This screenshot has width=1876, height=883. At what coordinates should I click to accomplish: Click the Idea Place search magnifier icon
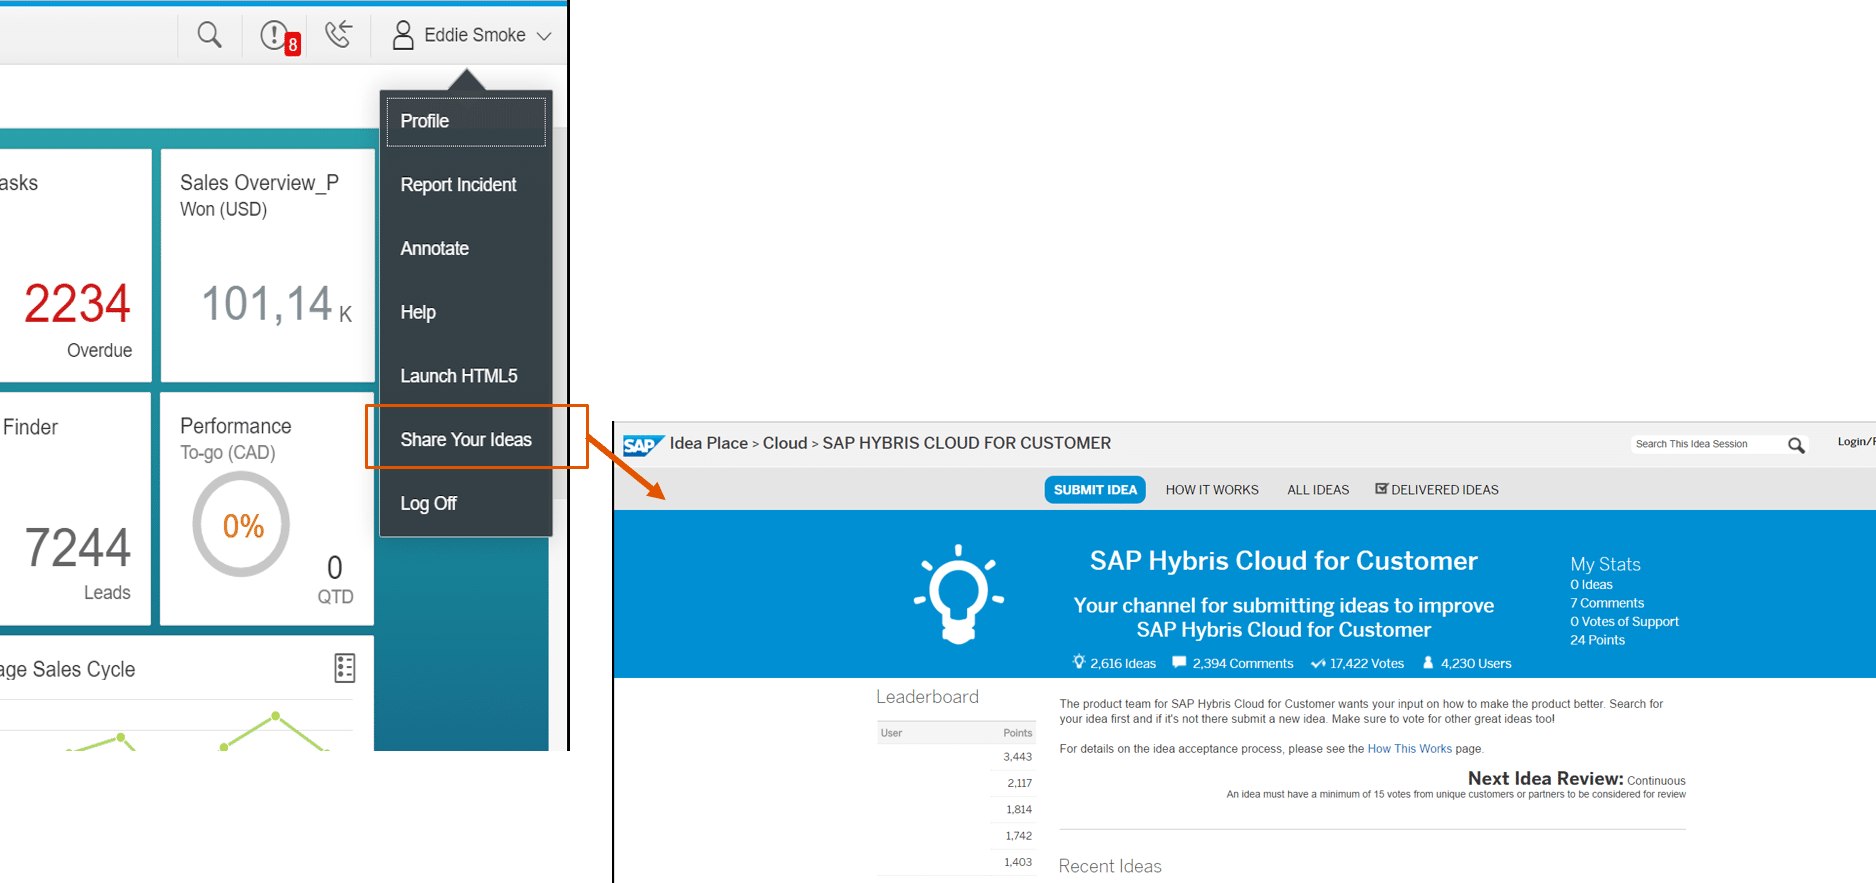[x=1796, y=445]
